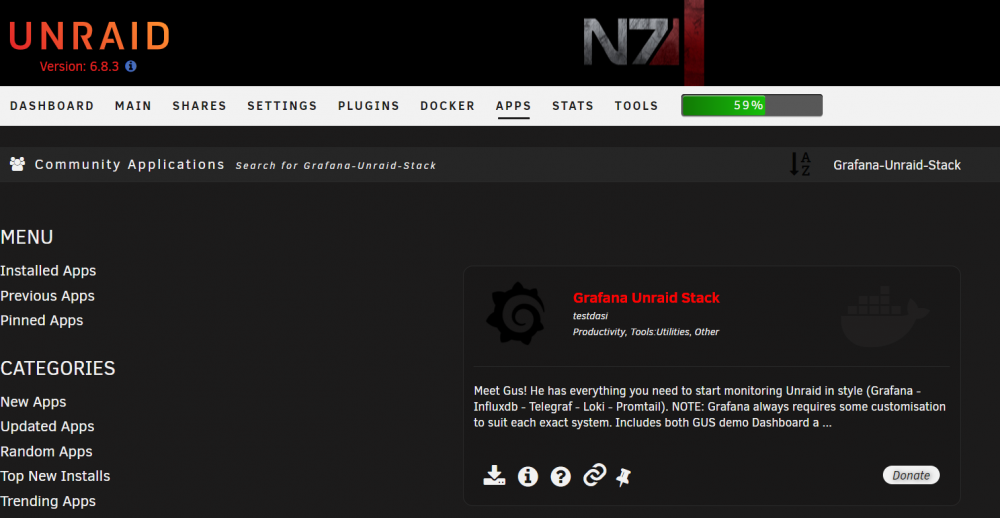Click the Grafana Unraid Stack title
The height and width of the screenshot is (518, 1000).
(646, 297)
